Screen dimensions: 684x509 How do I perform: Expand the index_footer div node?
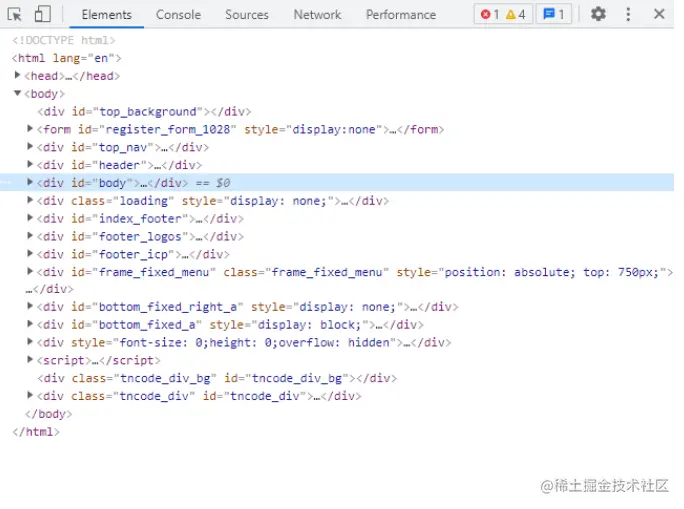30,218
